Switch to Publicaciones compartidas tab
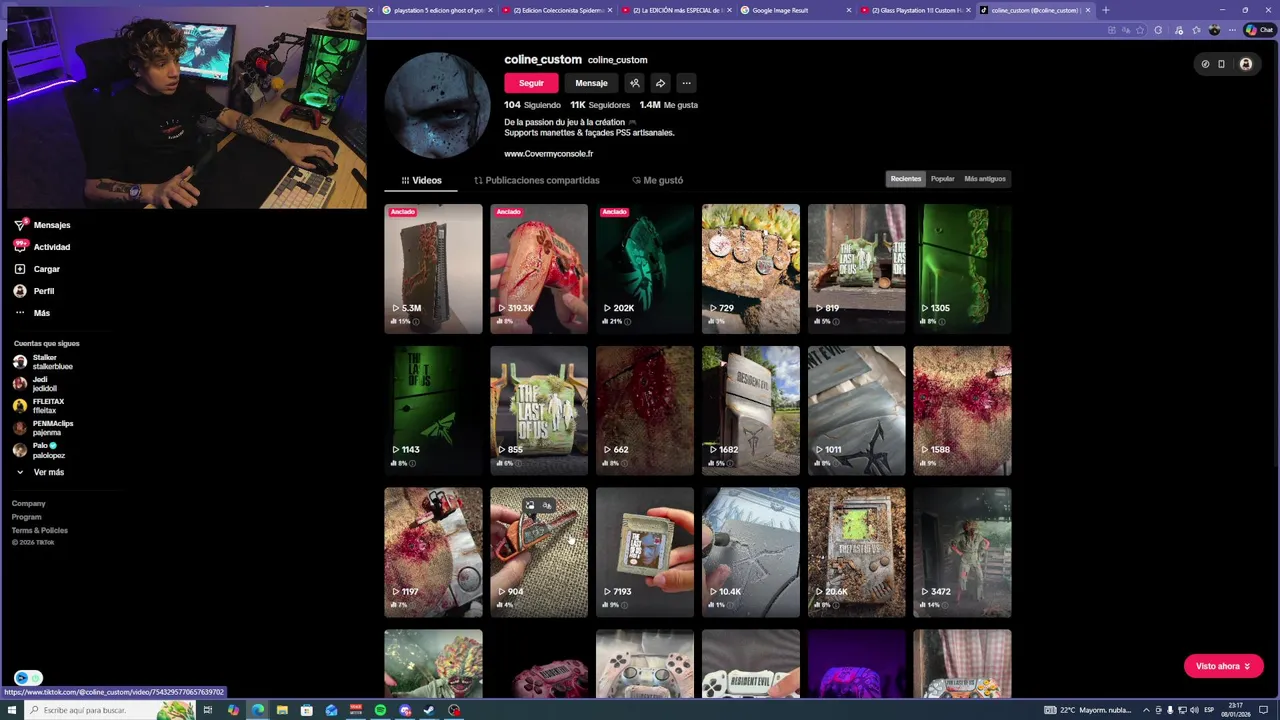Screen dimensions: 1280x720 pyautogui.click(x=537, y=180)
